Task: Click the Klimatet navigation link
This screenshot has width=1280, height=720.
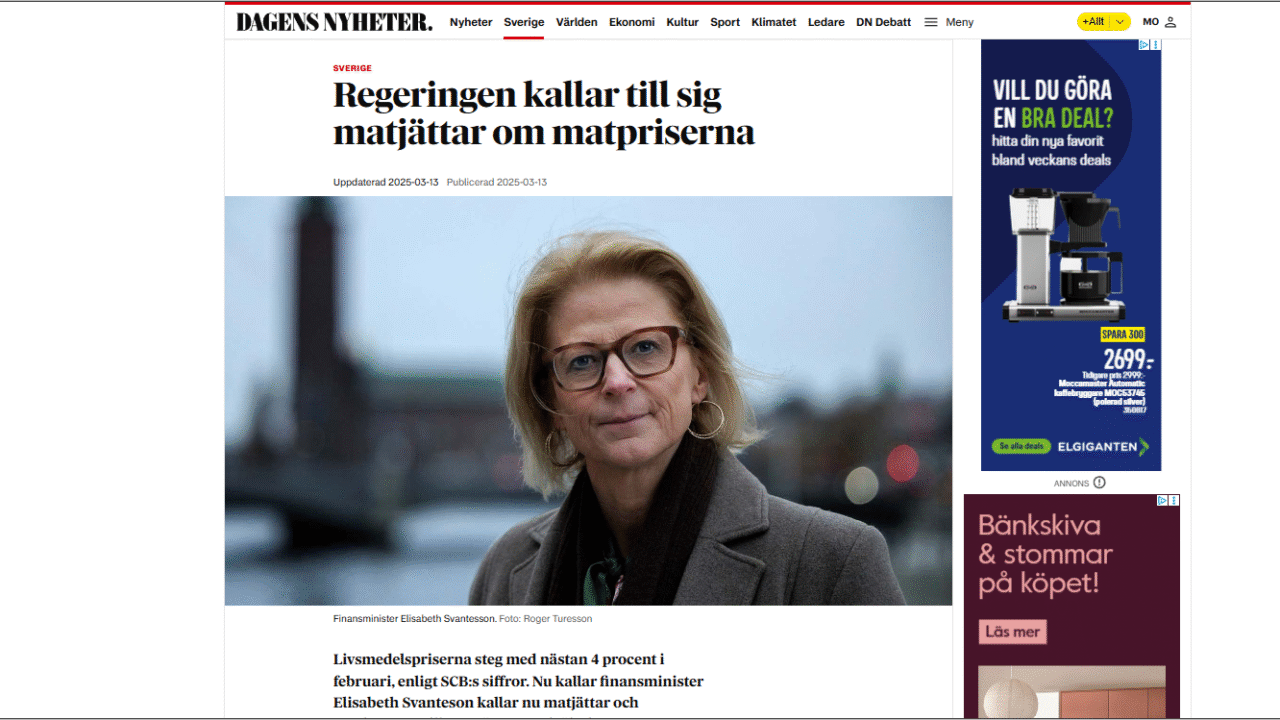Action: 774,22
